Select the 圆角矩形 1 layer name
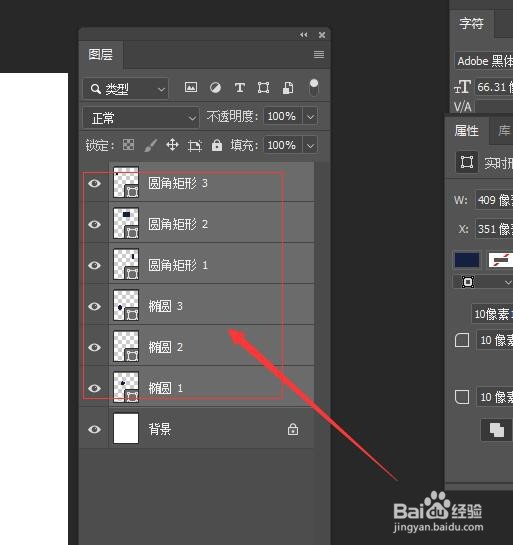 (x=178, y=265)
